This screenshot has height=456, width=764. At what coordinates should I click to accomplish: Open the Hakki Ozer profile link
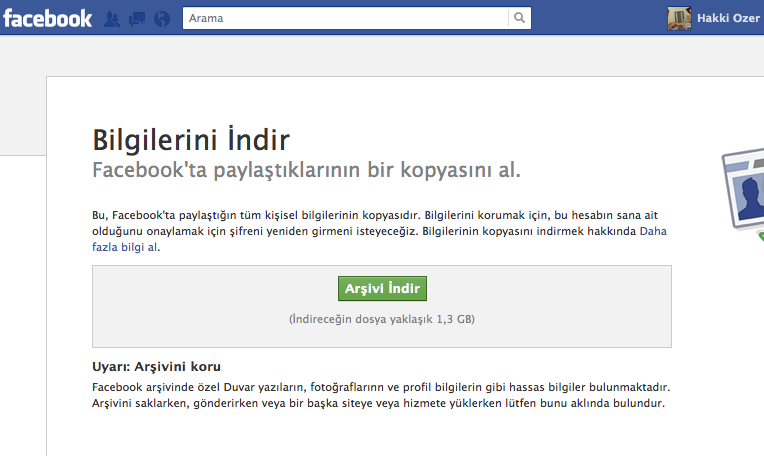pyautogui.click(x=728, y=19)
